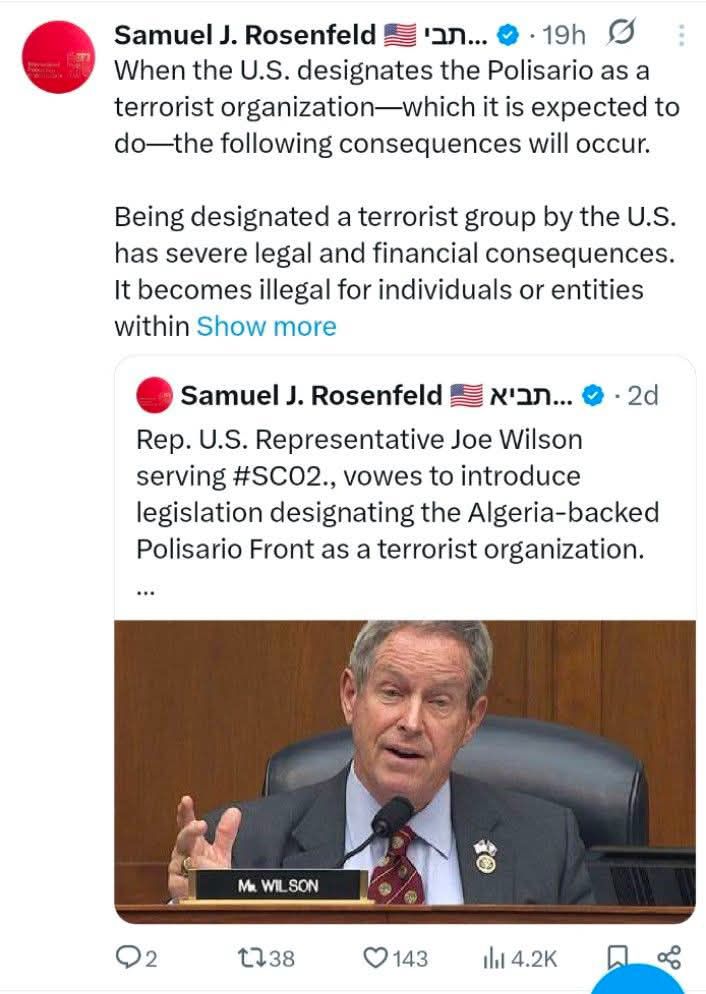Open the 19h timestamp link
The width and height of the screenshot is (706, 994).
[x=563, y=35]
